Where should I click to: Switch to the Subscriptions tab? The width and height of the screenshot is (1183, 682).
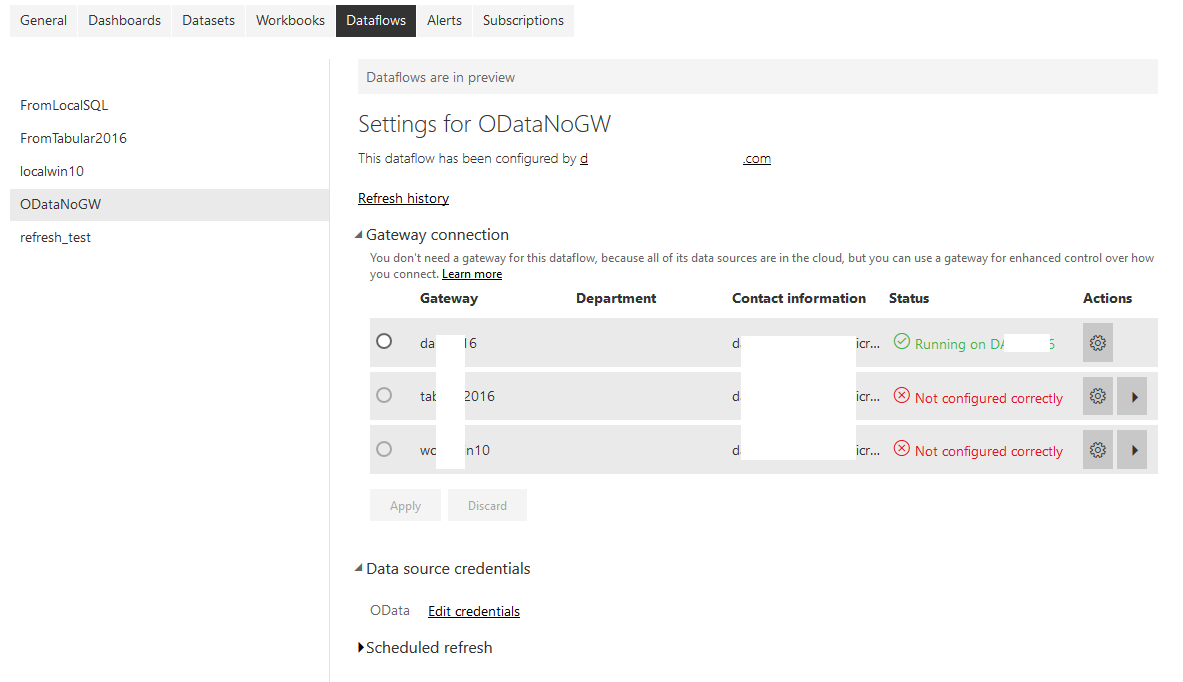click(523, 20)
